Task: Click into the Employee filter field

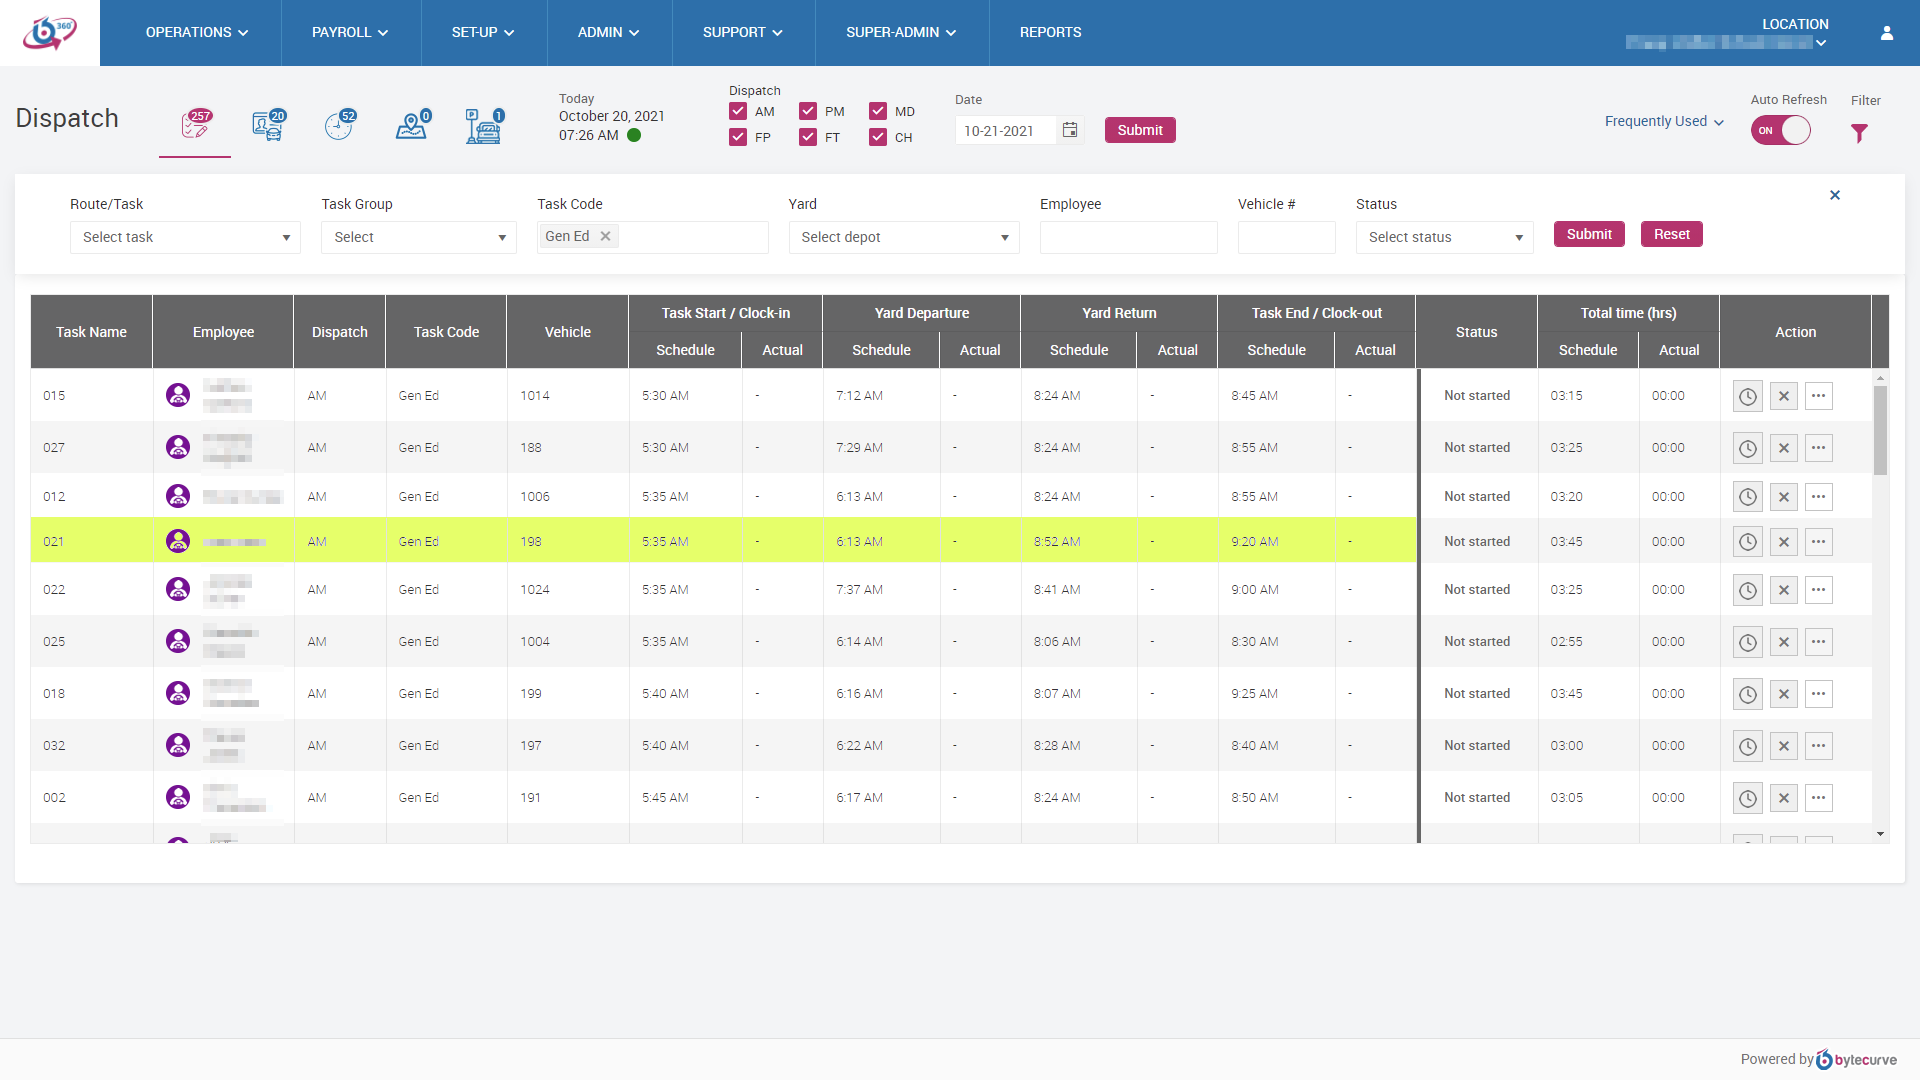Action: click(1128, 237)
